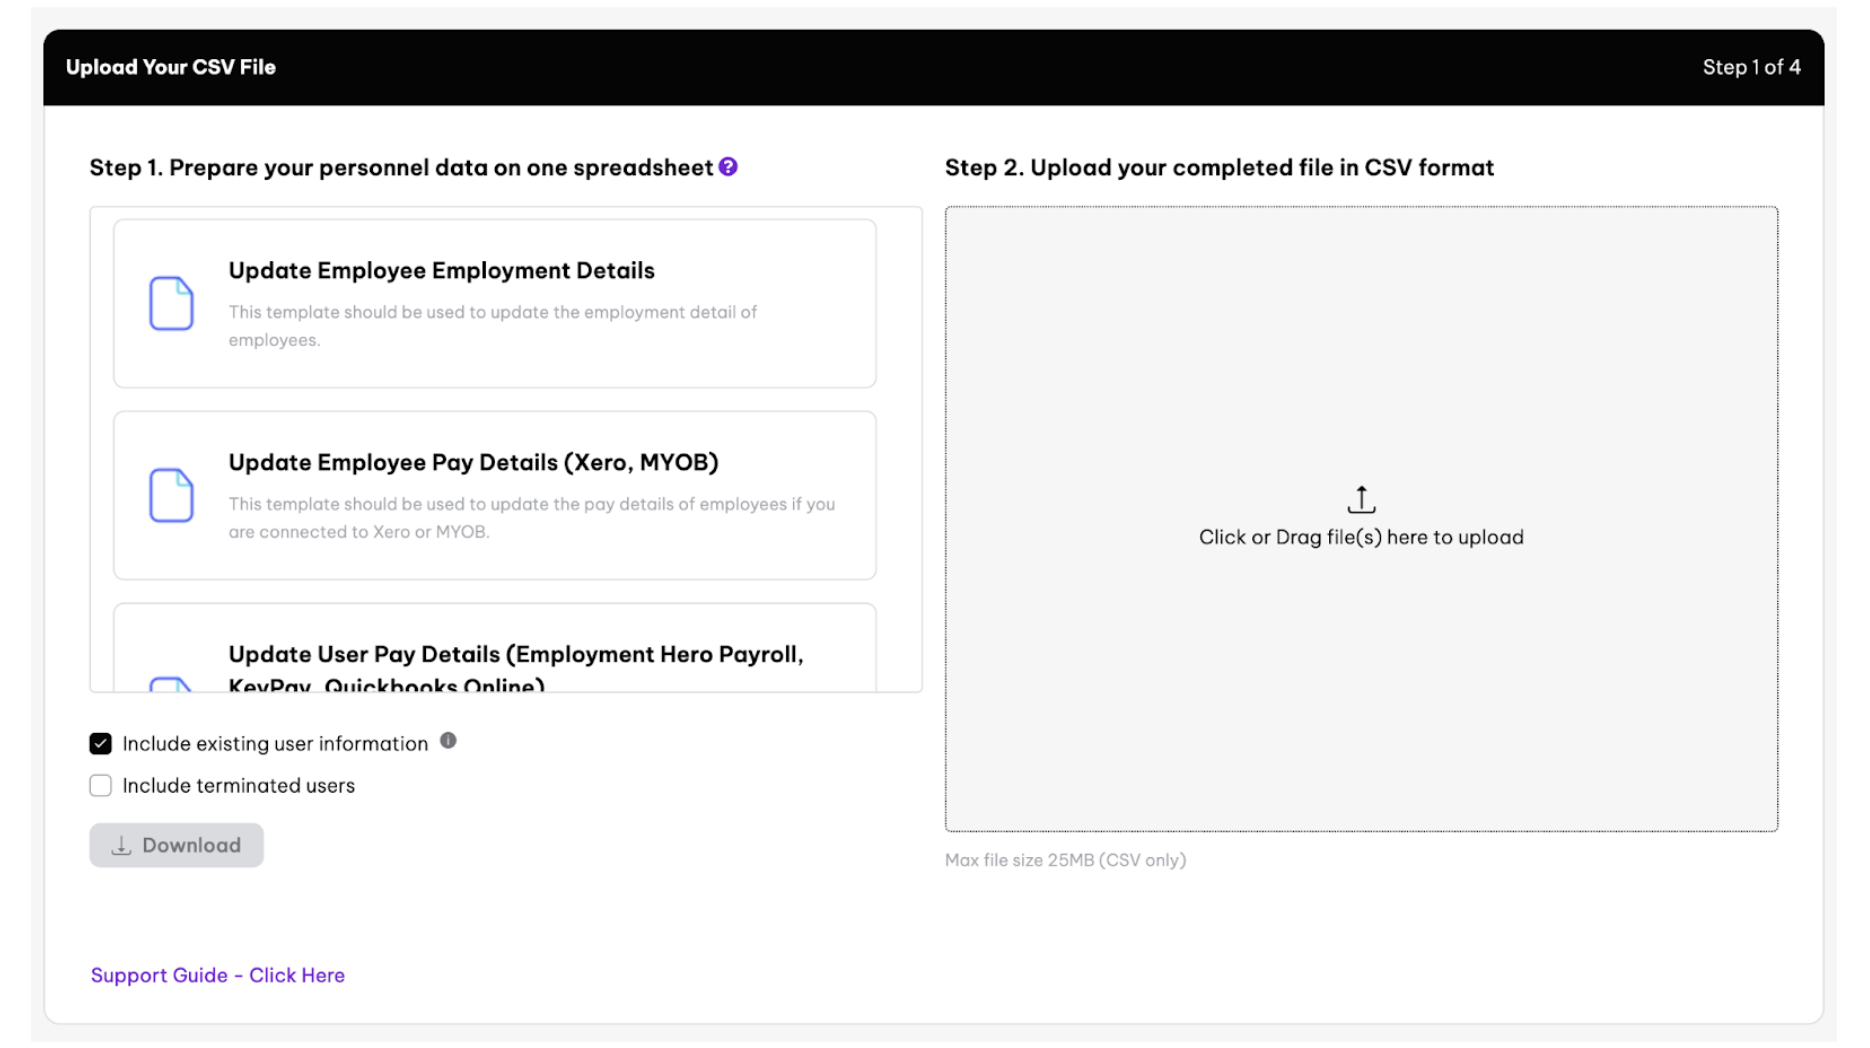Click the file icon for Update Employee Employment Details
The width and height of the screenshot is (1870, 1048).
[171, 303]
